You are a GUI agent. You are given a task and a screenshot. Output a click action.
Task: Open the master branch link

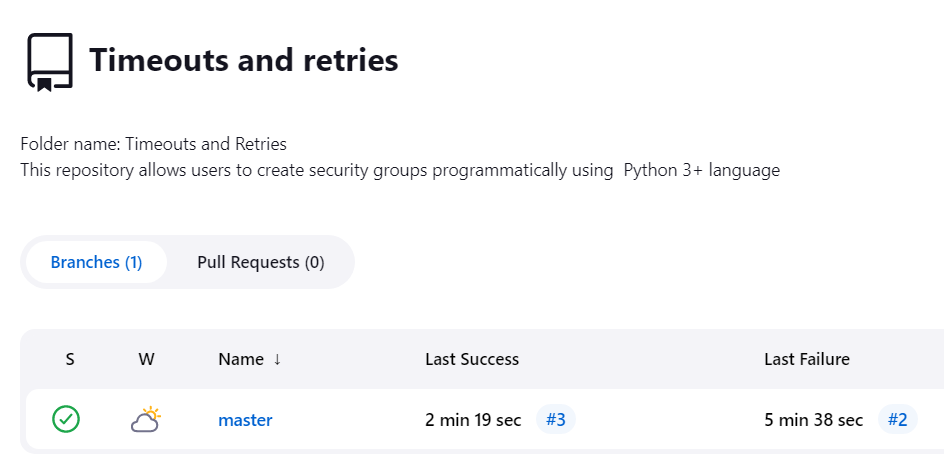245,420
